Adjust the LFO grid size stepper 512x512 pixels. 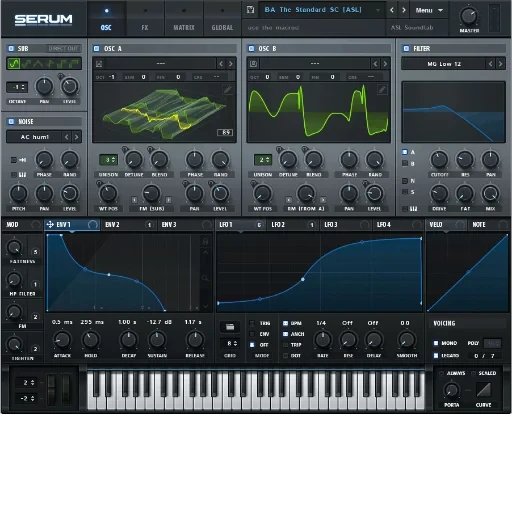pyautogui.click(x=230, y=343)
